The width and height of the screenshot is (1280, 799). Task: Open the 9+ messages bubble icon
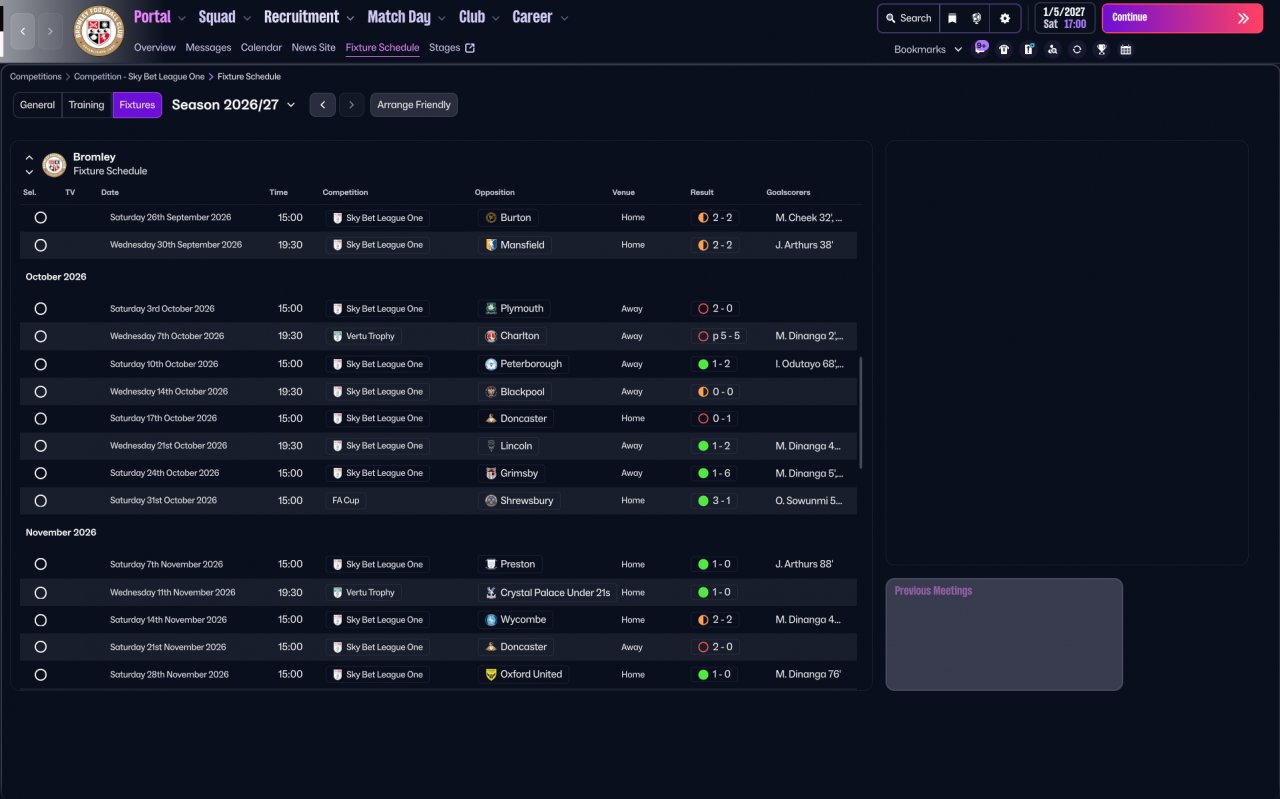pyautogui.click(x=981, y=47)
